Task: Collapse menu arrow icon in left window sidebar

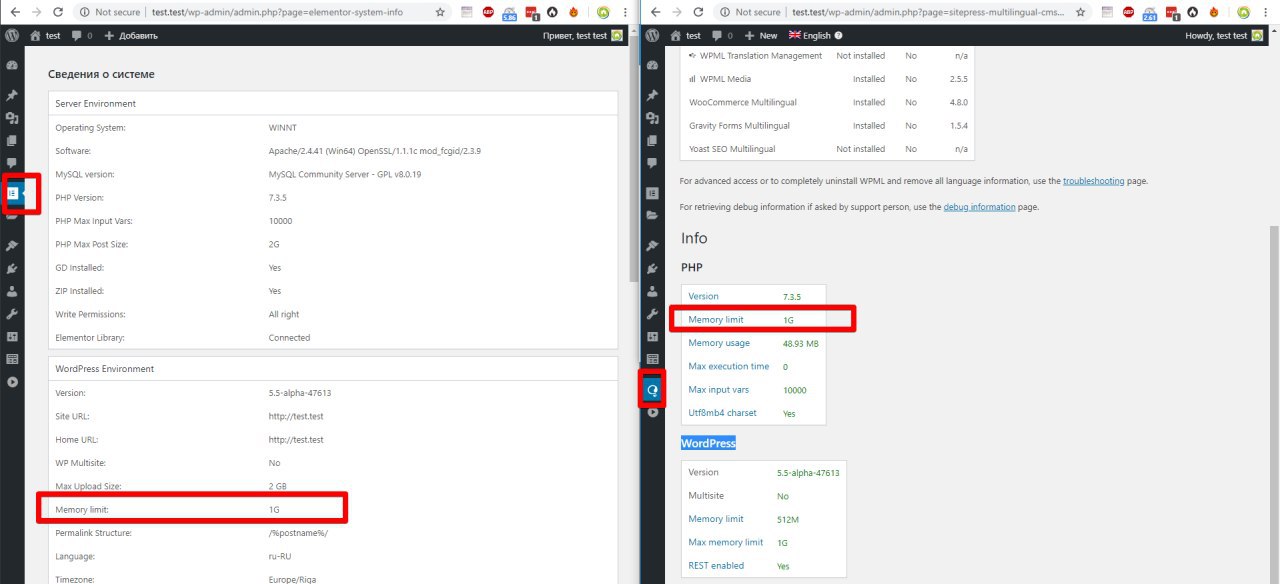Action: pos(12,381)
